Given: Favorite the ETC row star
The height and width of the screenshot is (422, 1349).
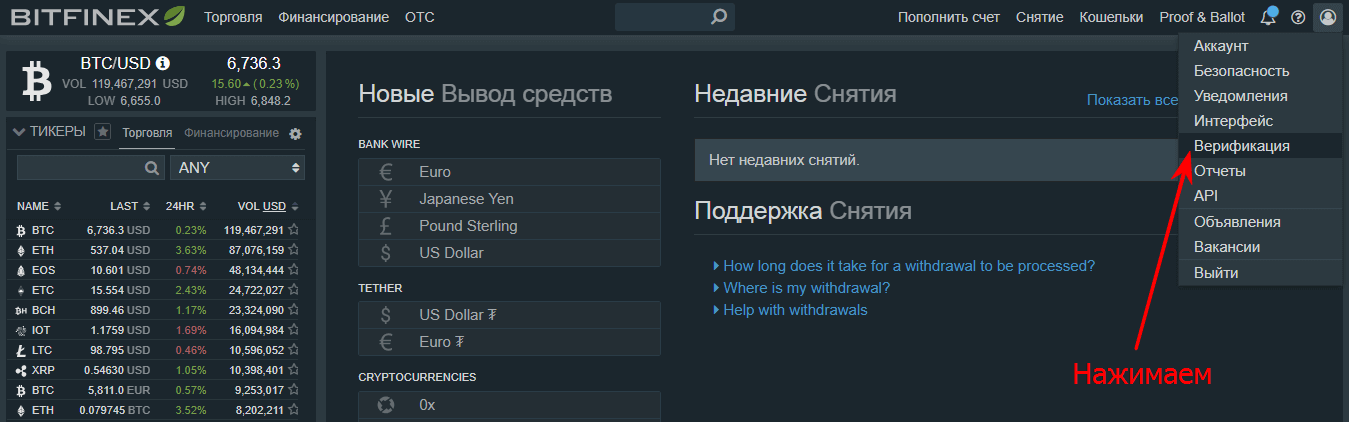Looking at the screenshot, I should [x=294, y=290].
